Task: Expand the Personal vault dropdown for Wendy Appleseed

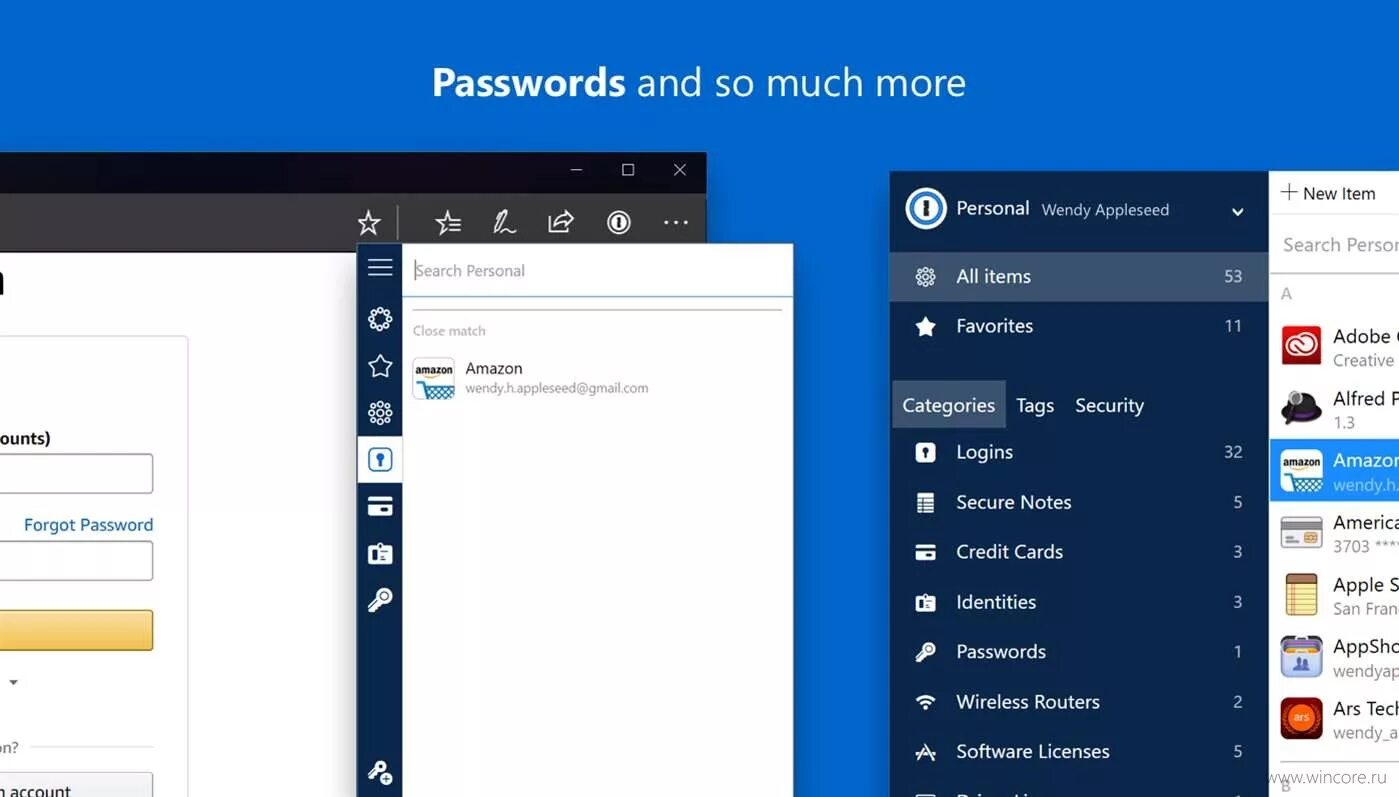Action: coord(1237,212)
